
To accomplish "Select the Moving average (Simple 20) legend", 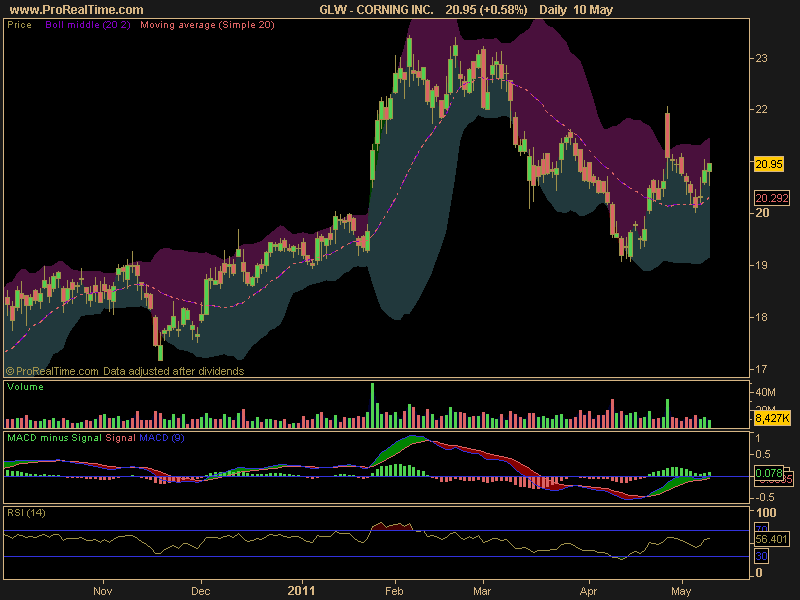I will point(207,25).
